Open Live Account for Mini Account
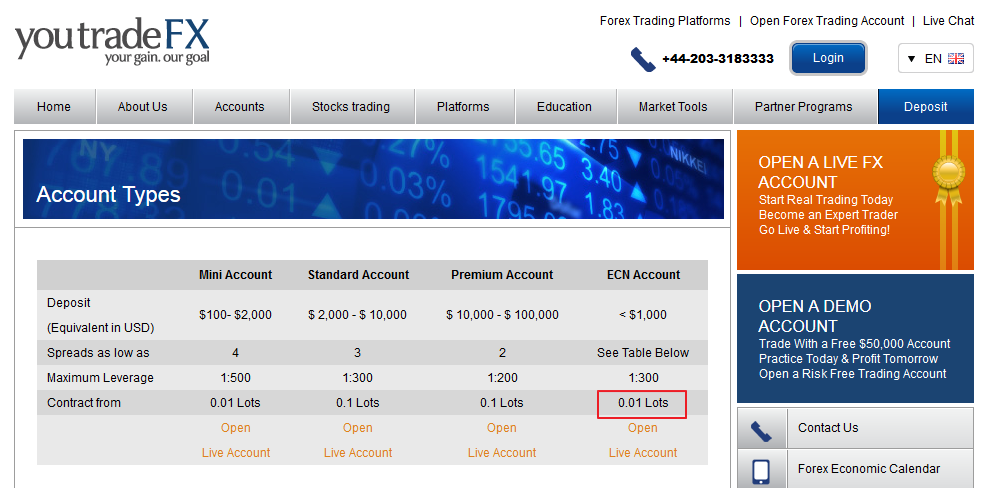The width and height of the screenshot is (997, 488). [x=236, y=440]
